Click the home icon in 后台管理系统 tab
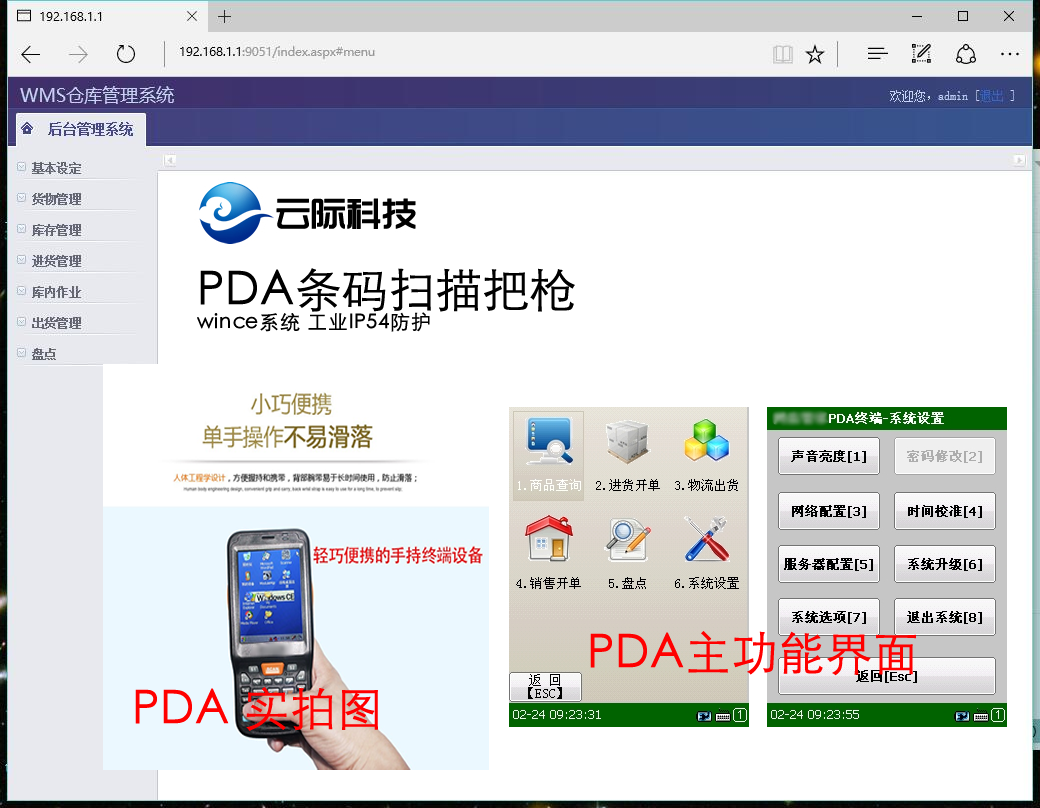Image resolution: width=1040 pixels, height=808 pixels. point(27,129)
